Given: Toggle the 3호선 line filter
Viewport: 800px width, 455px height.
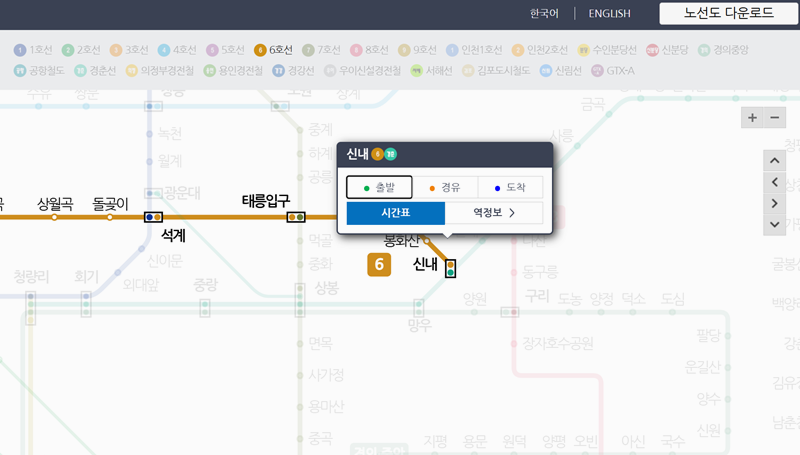Looking at the screenshot, I should tap(129, 50).
